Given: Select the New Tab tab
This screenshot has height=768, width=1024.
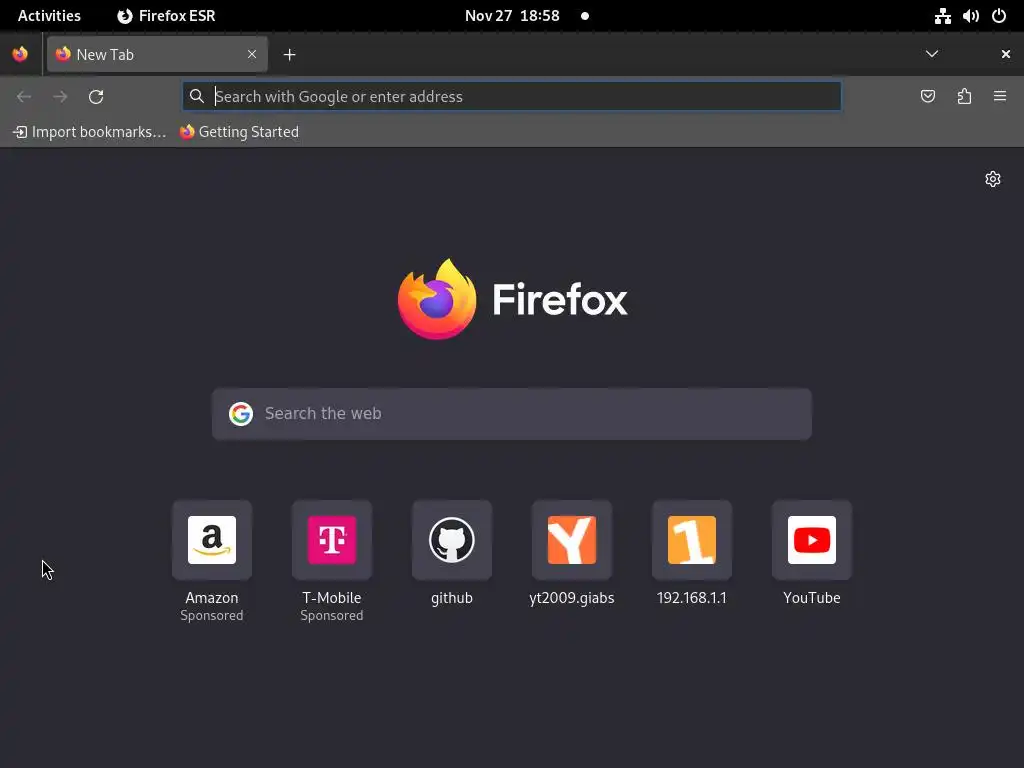Looking at the screenshot, I should (x=157, y=54).
